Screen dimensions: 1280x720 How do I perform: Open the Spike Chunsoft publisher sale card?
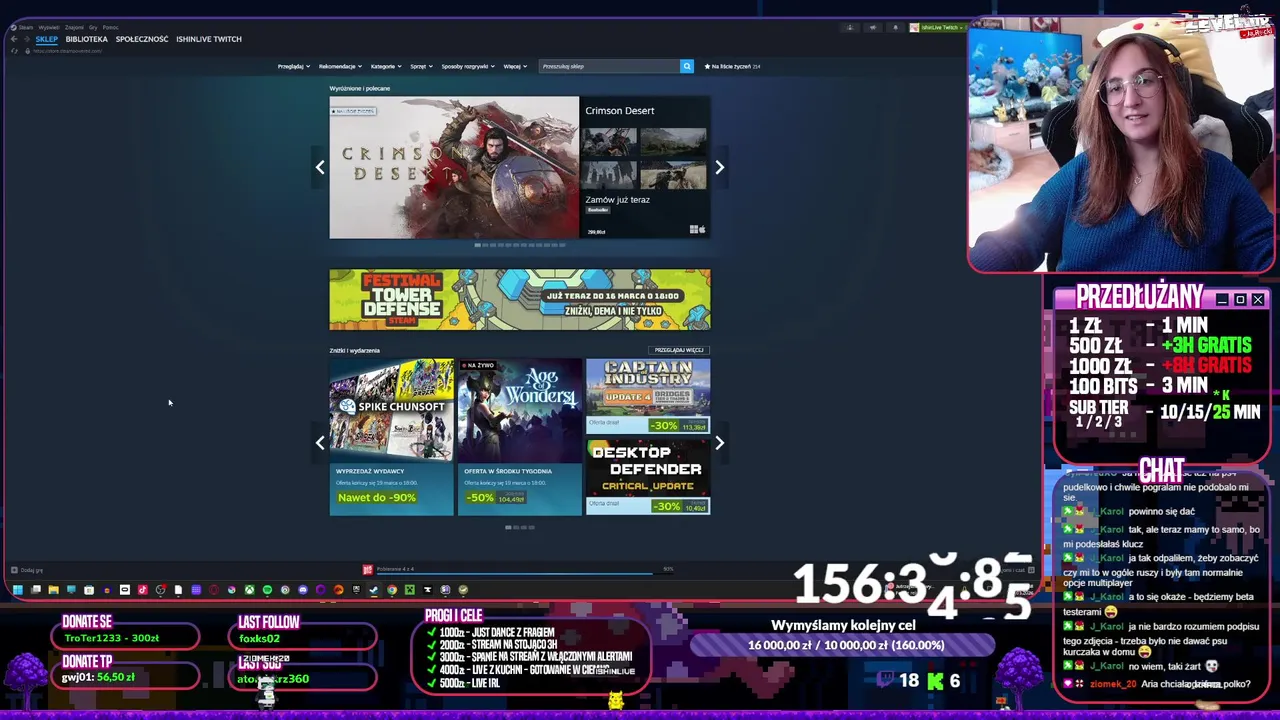[391, 437]
